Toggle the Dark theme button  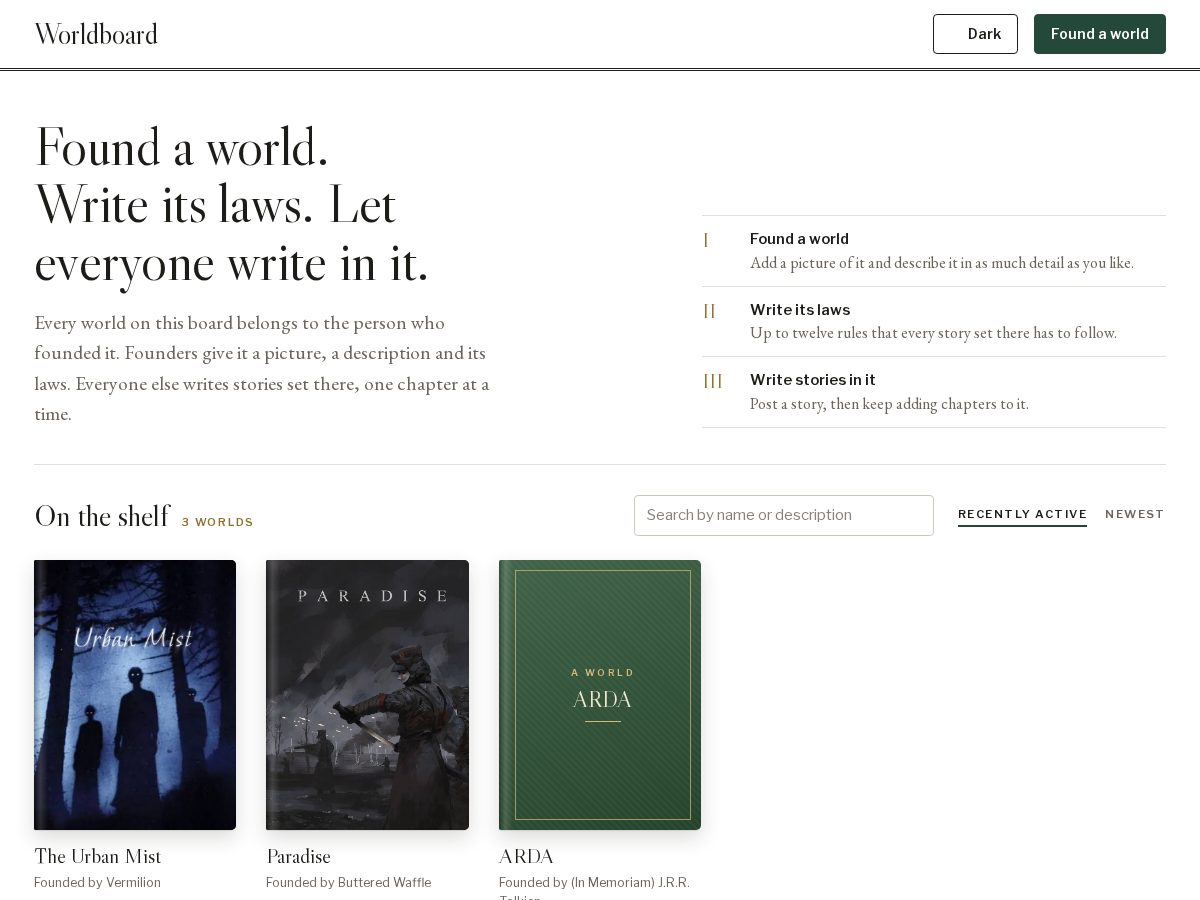[x=975, y=34]
